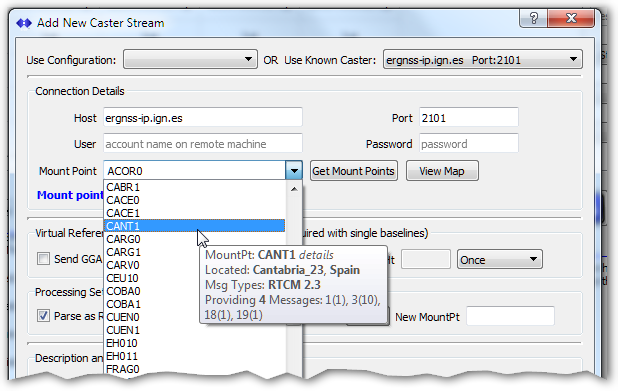This screenshot has height=391, width=618.
Task: Click the blue Mount point link text
Action: pyautogui.click(x=70, y=195)
